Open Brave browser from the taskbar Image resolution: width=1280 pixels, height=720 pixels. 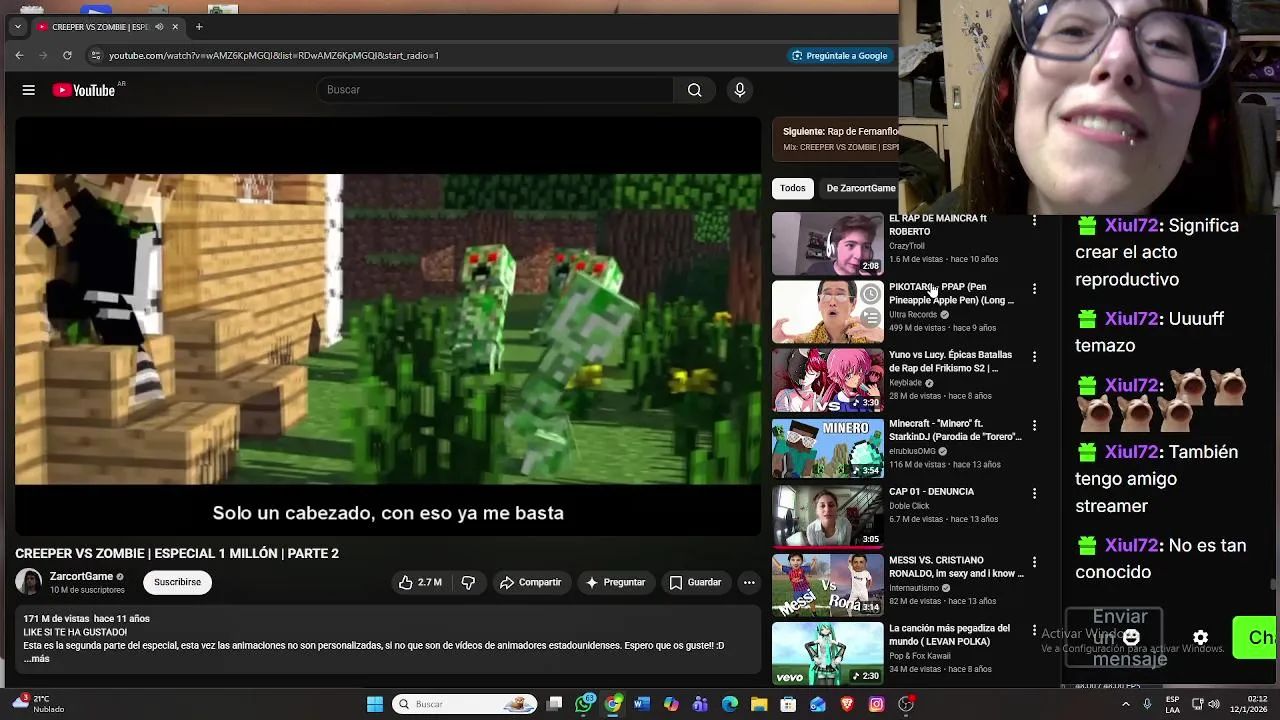(847, 704)
